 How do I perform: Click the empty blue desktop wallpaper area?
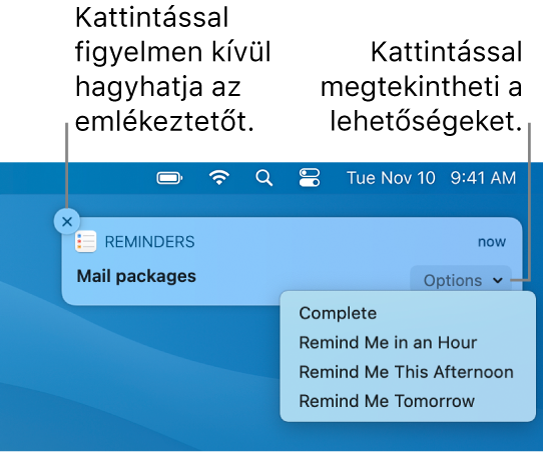[139, 381]
